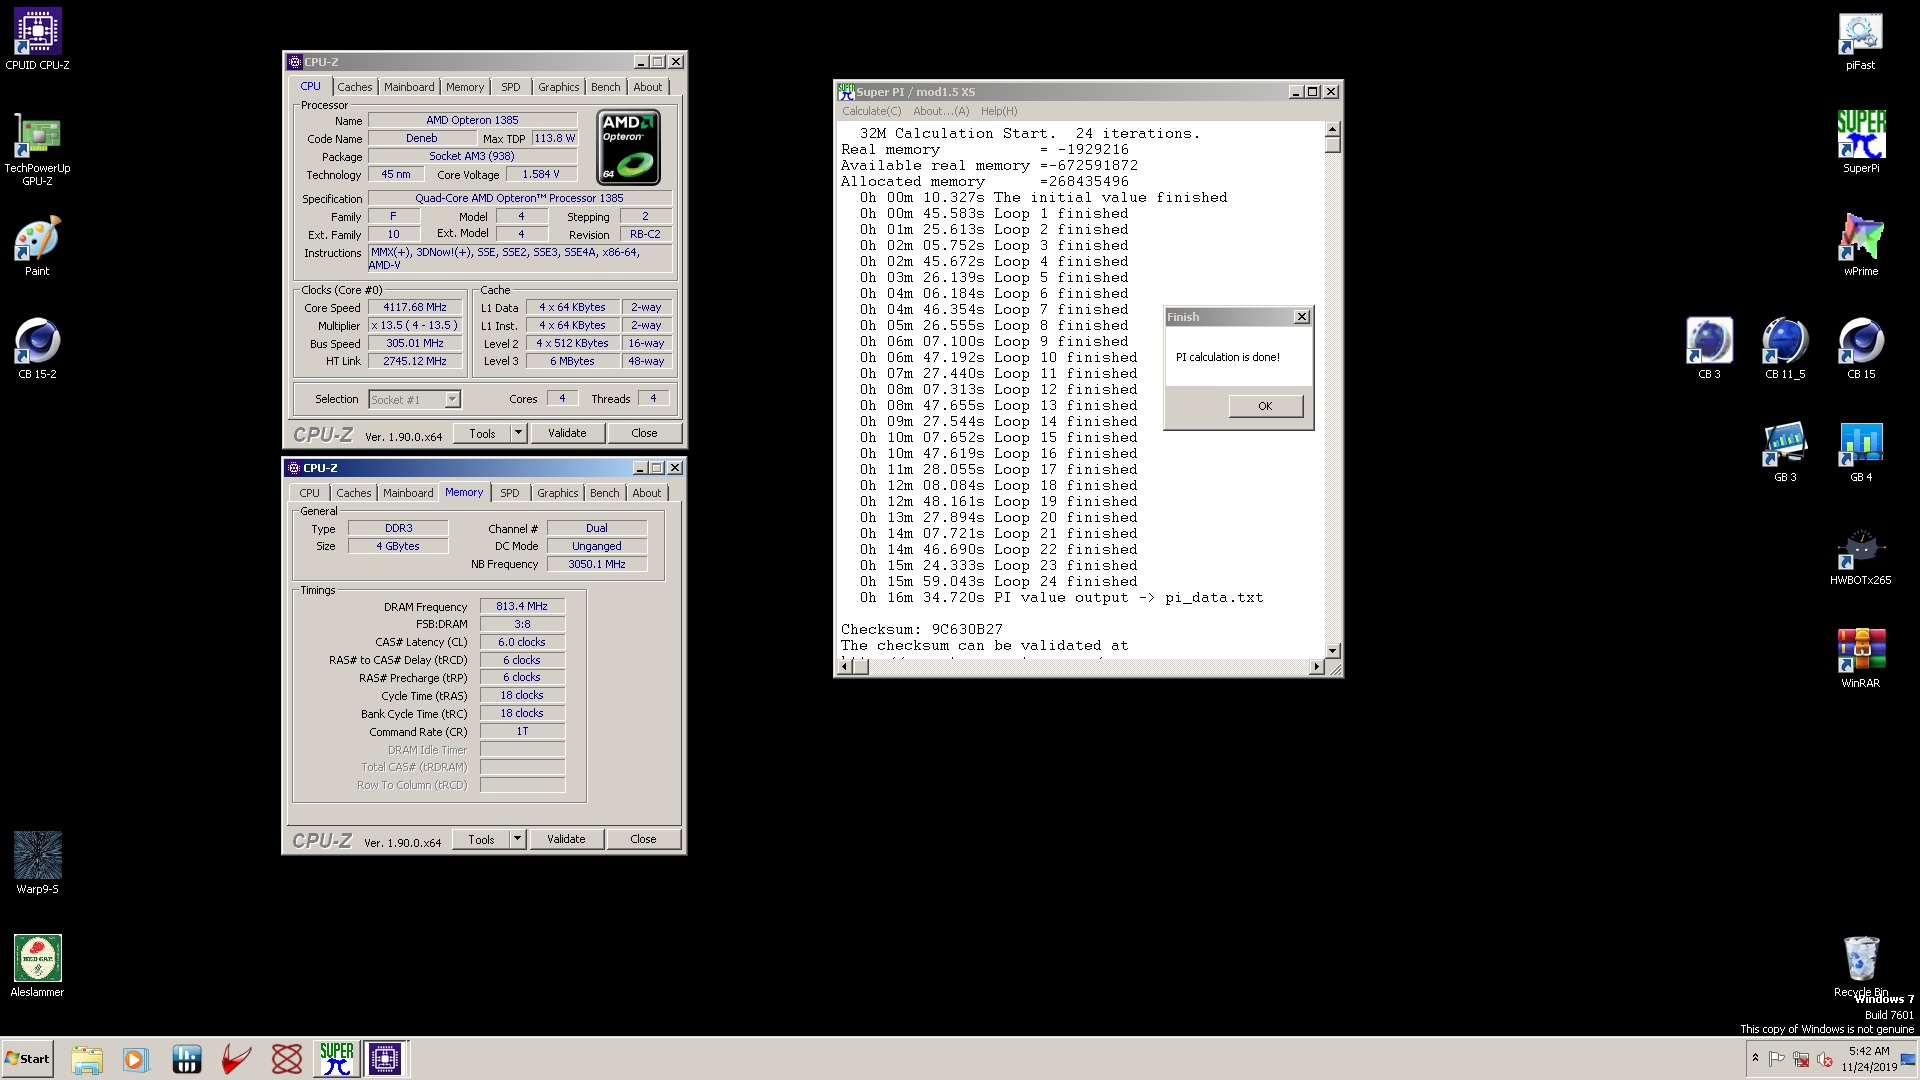Open SPD tab in bottom CPU-Z

tap(510, 493)
